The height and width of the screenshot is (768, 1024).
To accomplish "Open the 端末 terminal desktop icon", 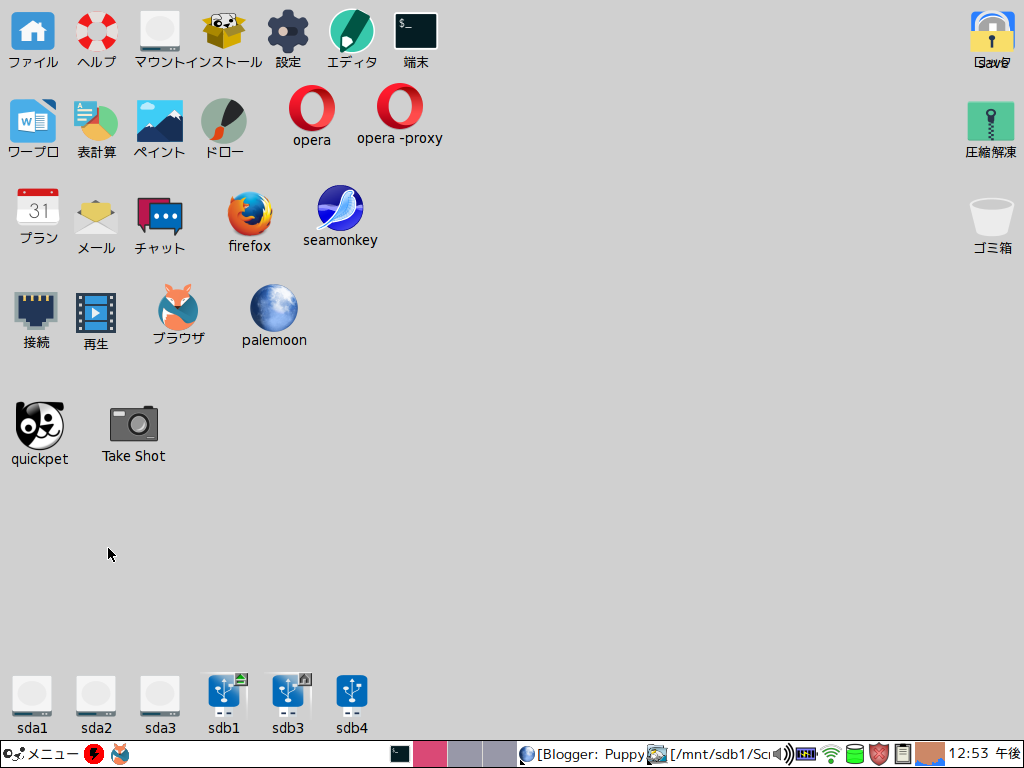I will 416,31.
